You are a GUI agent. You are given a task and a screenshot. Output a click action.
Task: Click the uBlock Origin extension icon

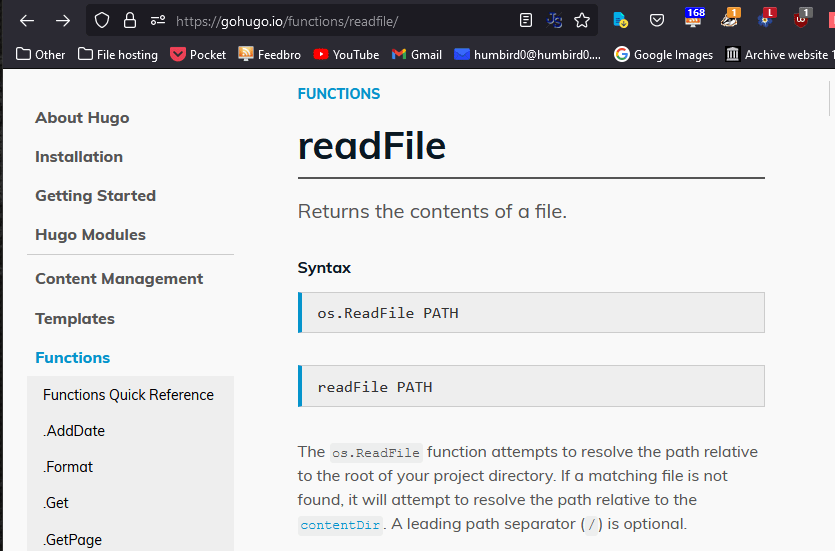click(x=802, y=19)
